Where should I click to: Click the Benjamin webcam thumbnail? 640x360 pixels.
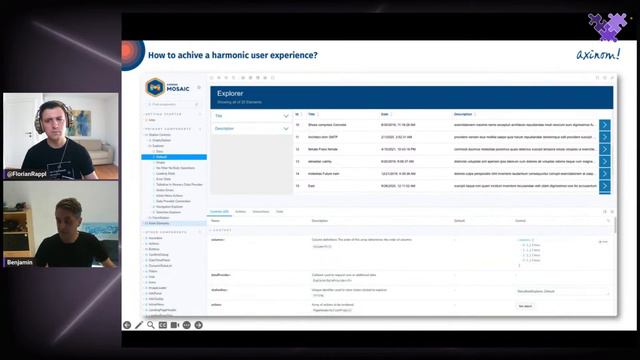61,225
